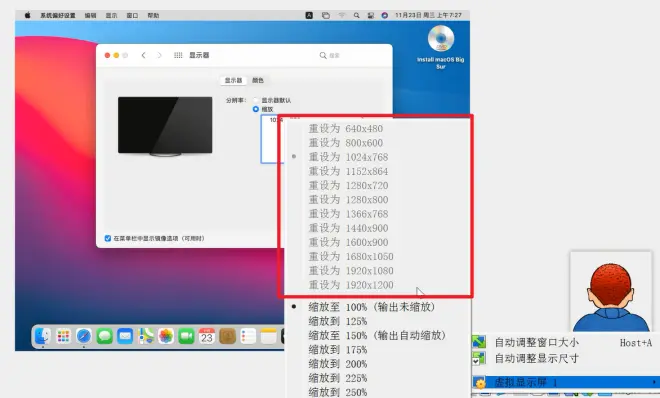
Task: Choose 重设为 1152x864
Action: point(348,172)
